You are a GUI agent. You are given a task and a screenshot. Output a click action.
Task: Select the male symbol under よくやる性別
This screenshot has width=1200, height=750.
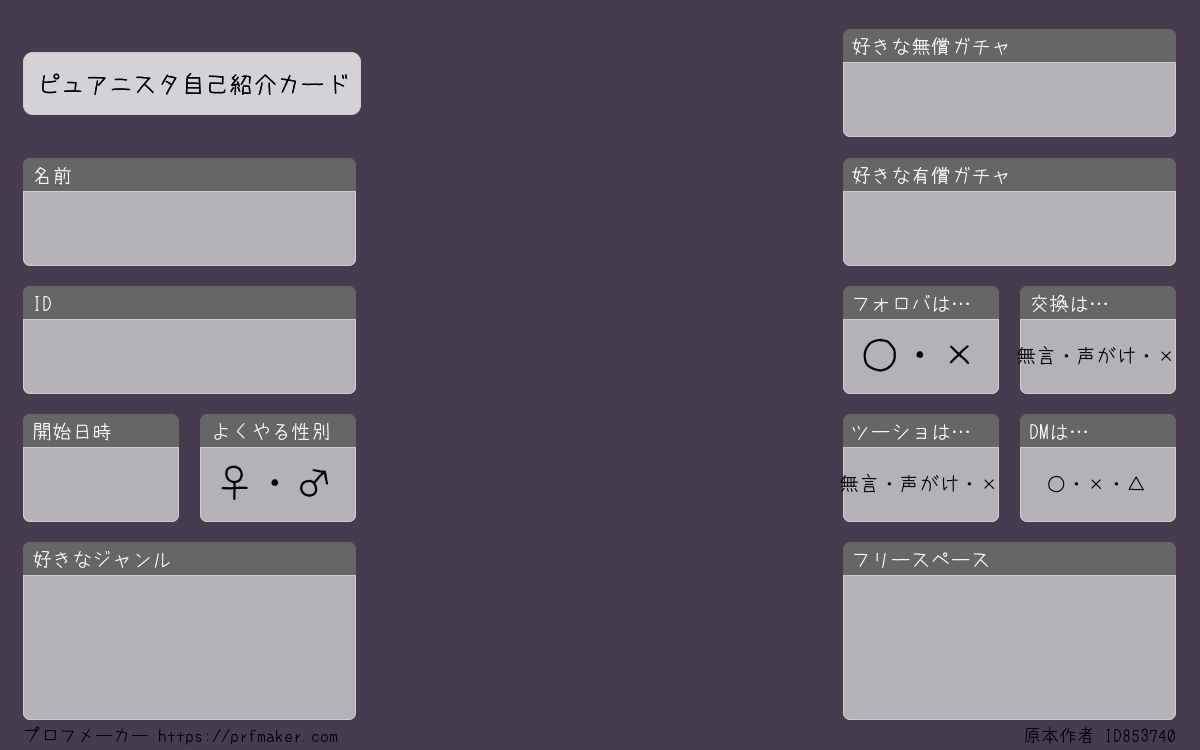(x=314, y=483)
